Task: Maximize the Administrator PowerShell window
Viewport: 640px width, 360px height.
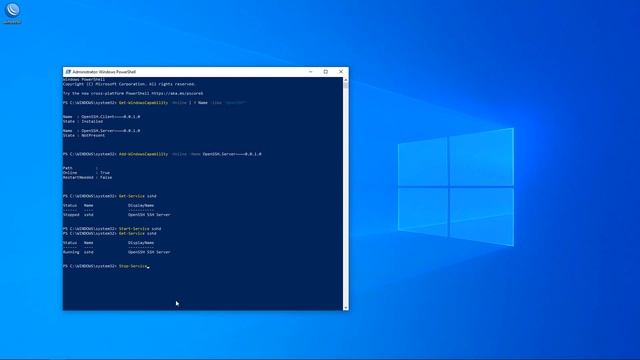Action: 326,72
